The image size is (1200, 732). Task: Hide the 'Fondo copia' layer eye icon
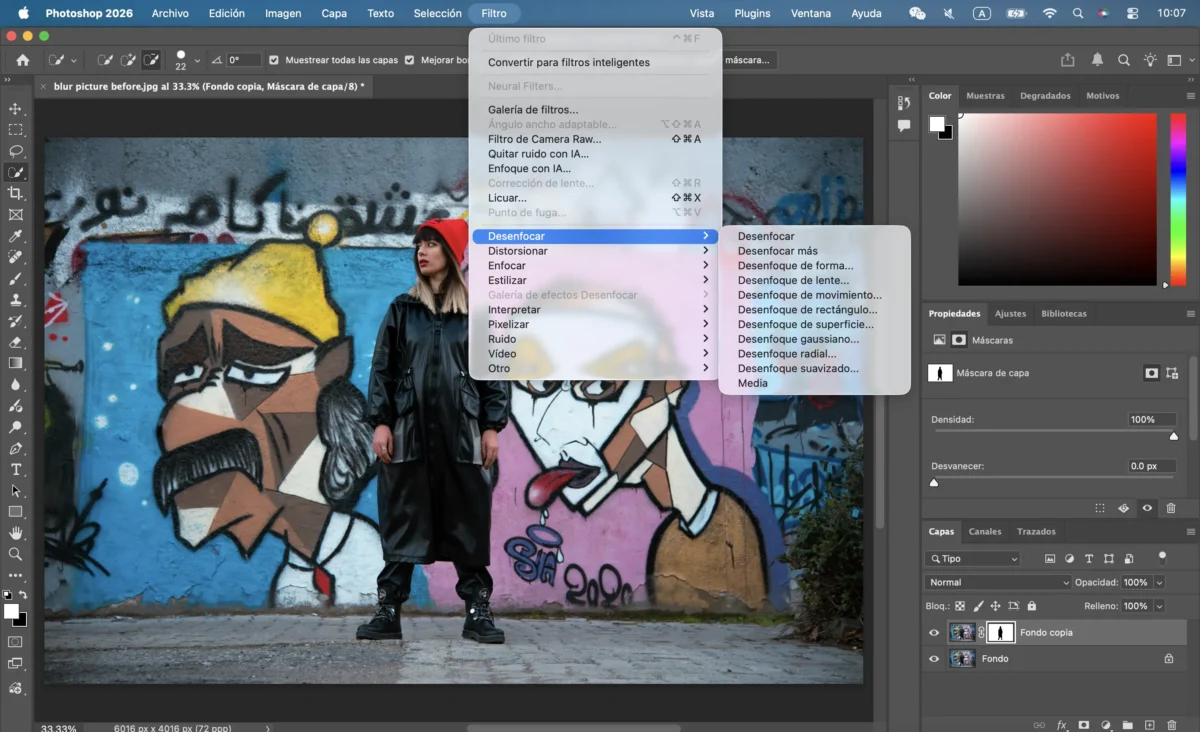pos(934,633)
